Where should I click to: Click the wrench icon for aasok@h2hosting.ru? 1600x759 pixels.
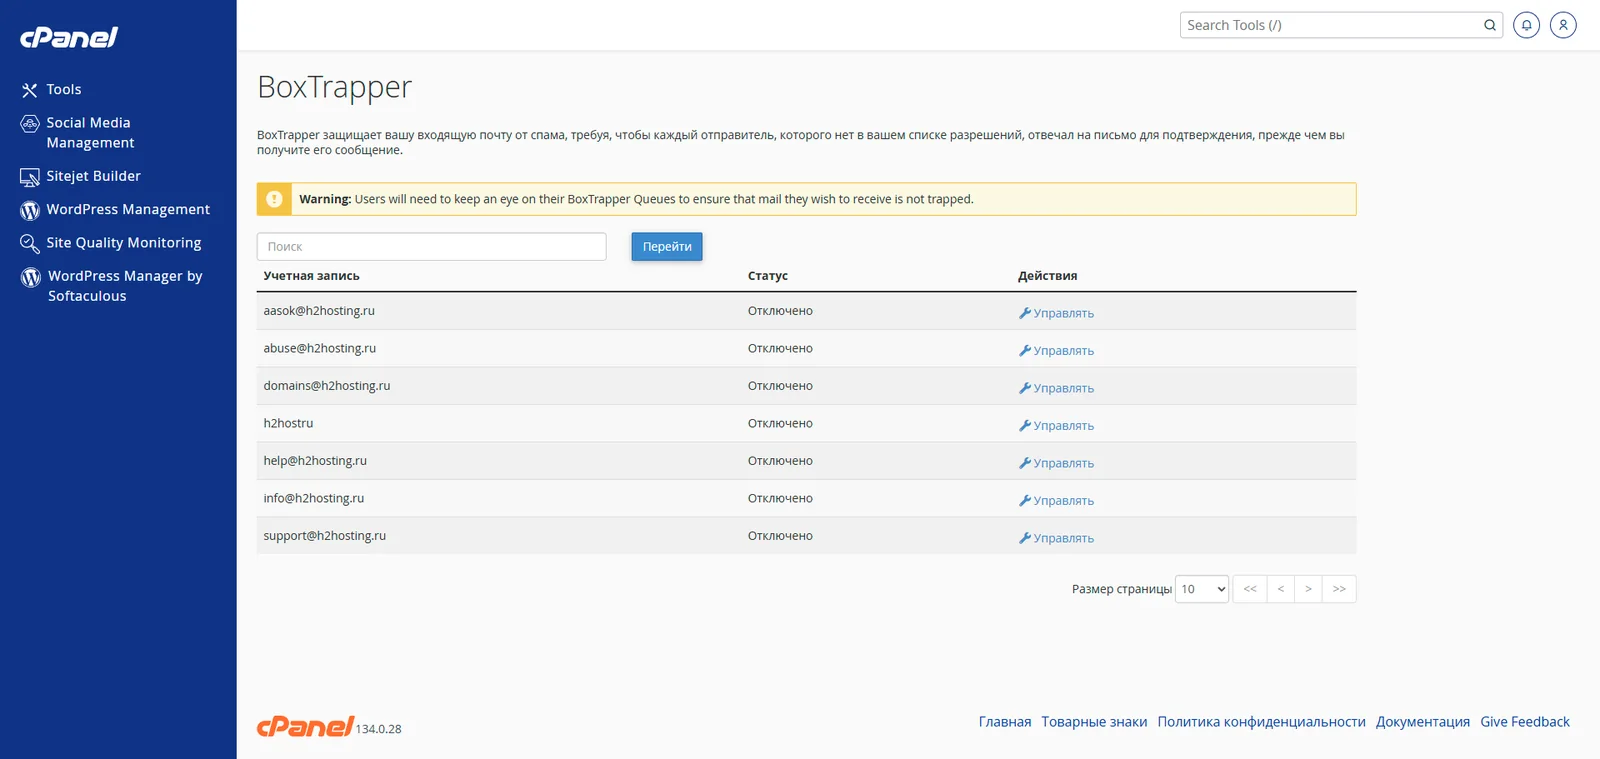[1024, 313]
